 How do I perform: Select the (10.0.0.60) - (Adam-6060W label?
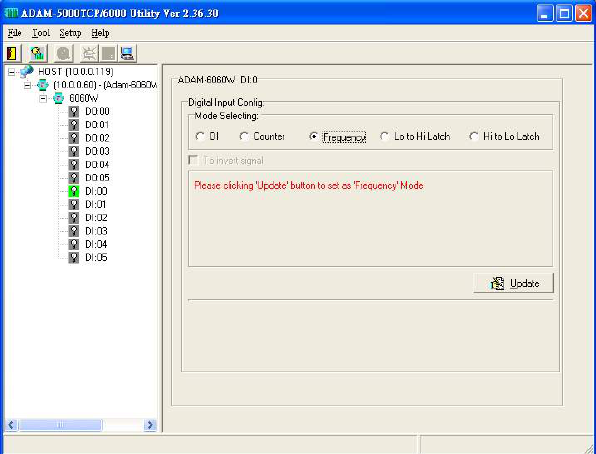tap(105, 85)
